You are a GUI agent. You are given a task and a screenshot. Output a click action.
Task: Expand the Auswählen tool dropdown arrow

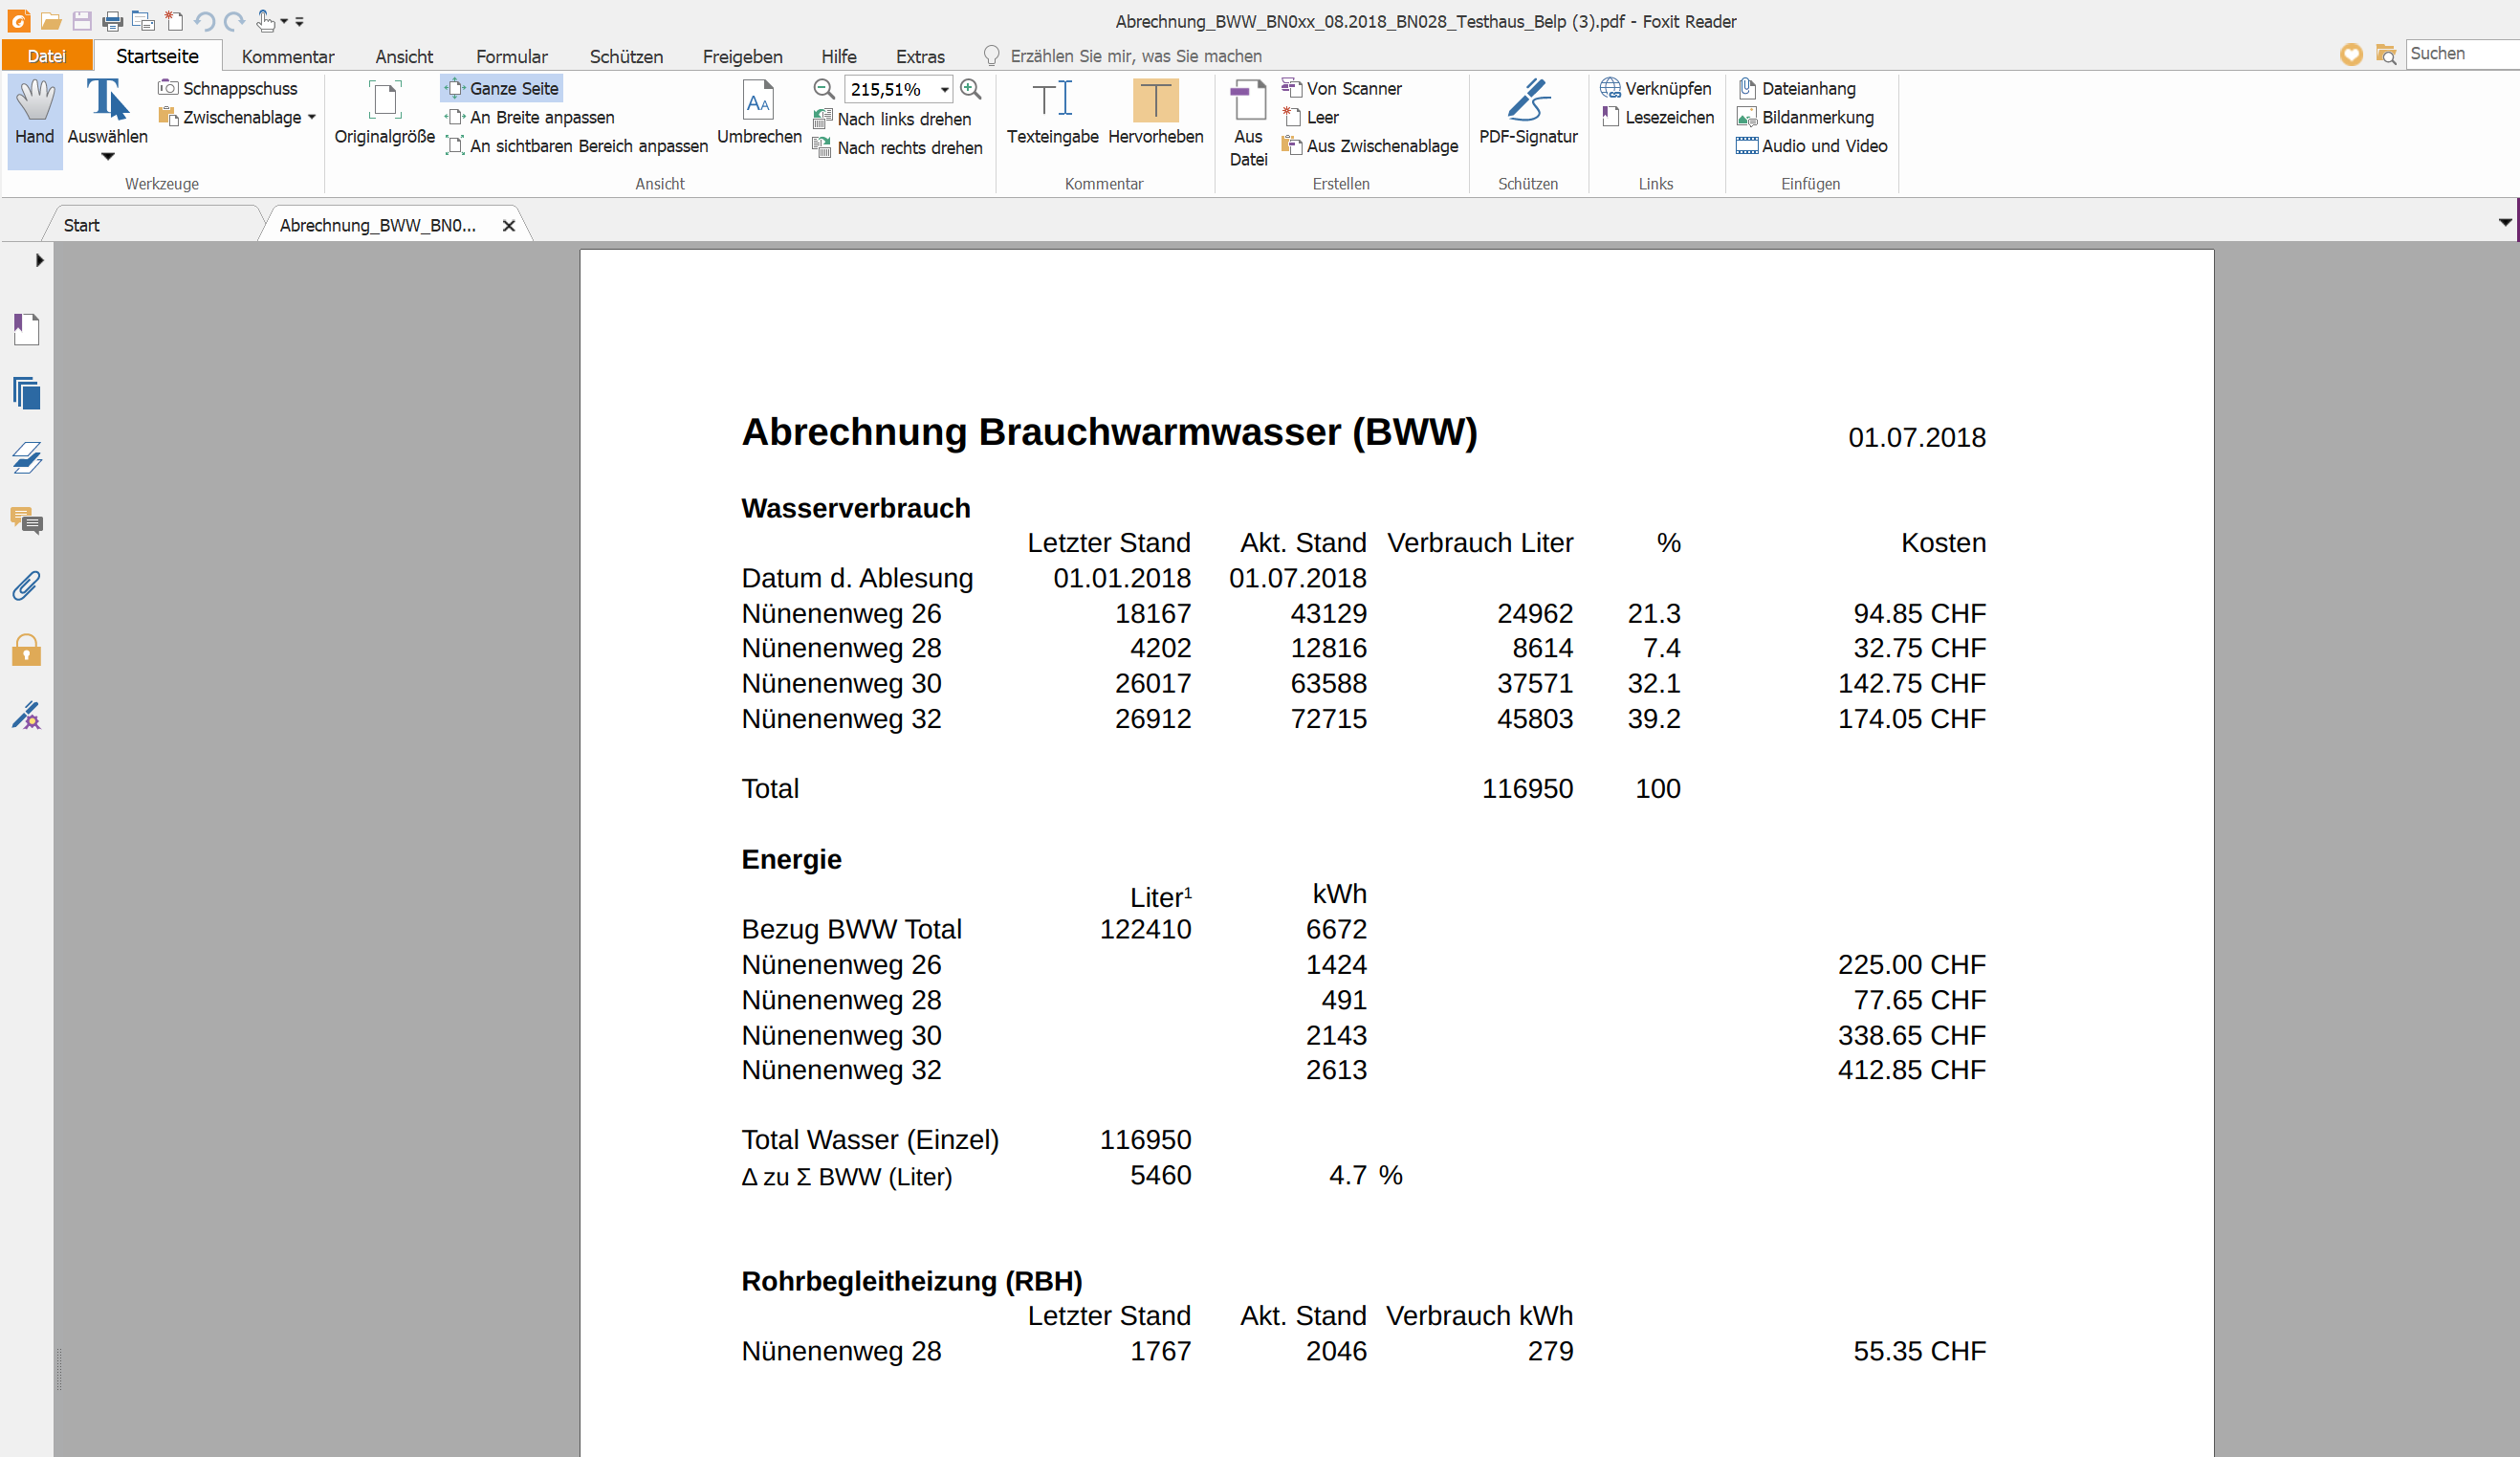[108, 157]
